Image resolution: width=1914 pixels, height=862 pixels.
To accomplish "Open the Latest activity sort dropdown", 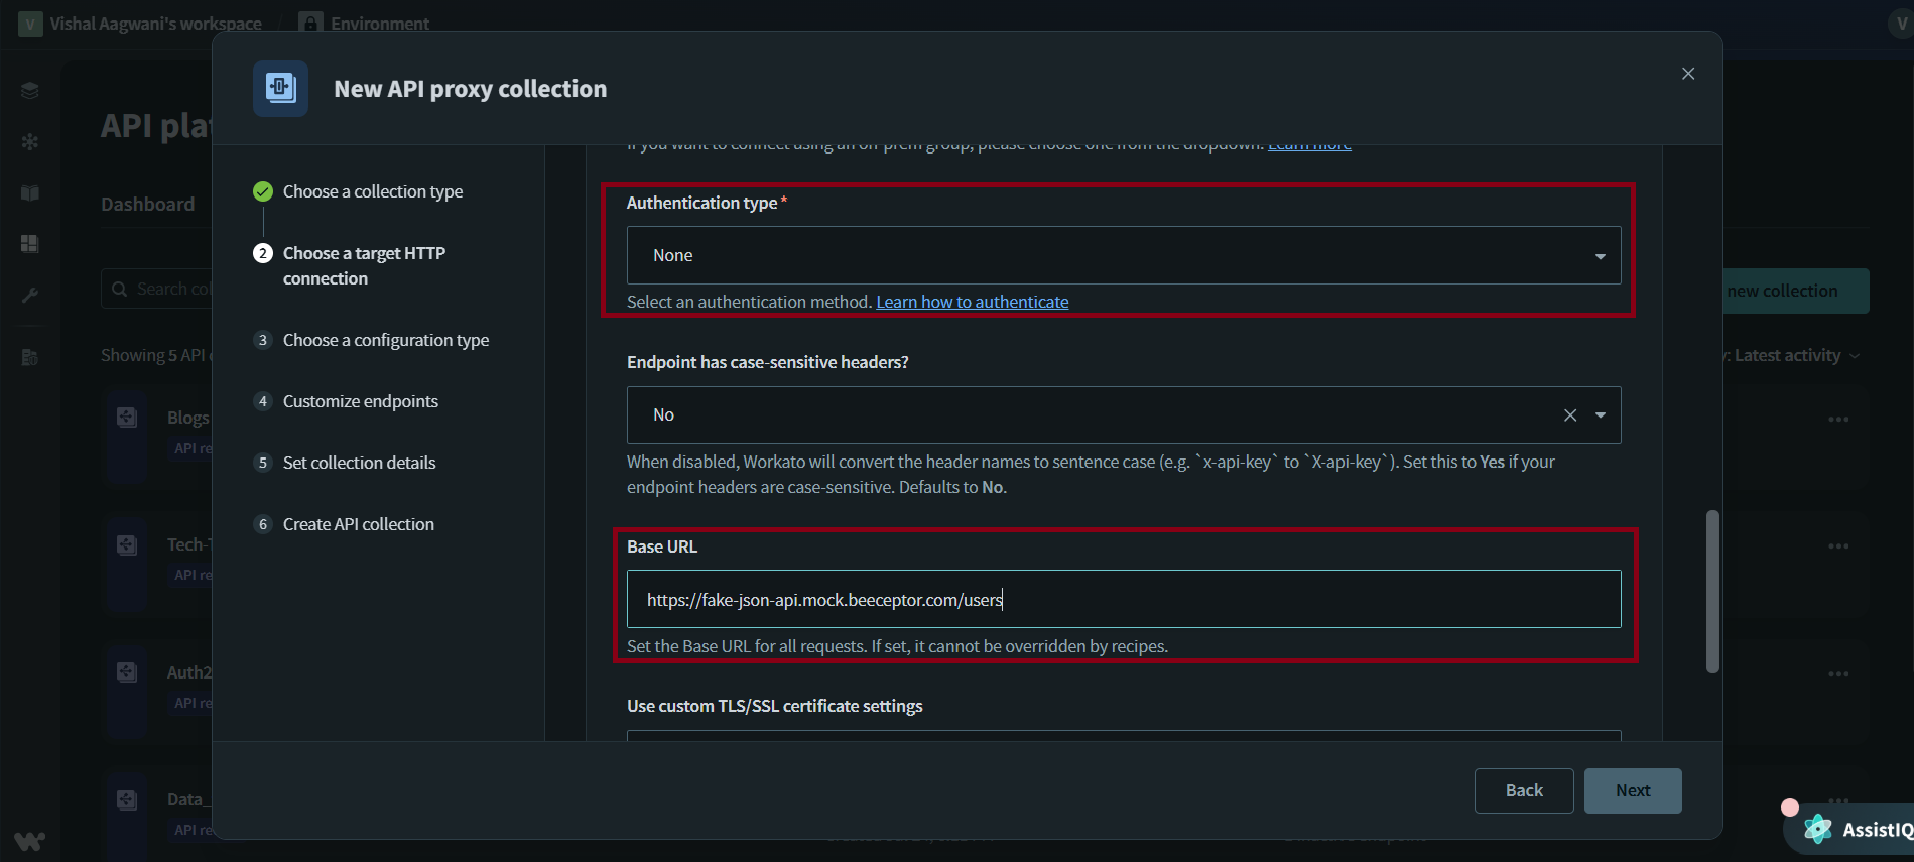I will click(1792, 355).
